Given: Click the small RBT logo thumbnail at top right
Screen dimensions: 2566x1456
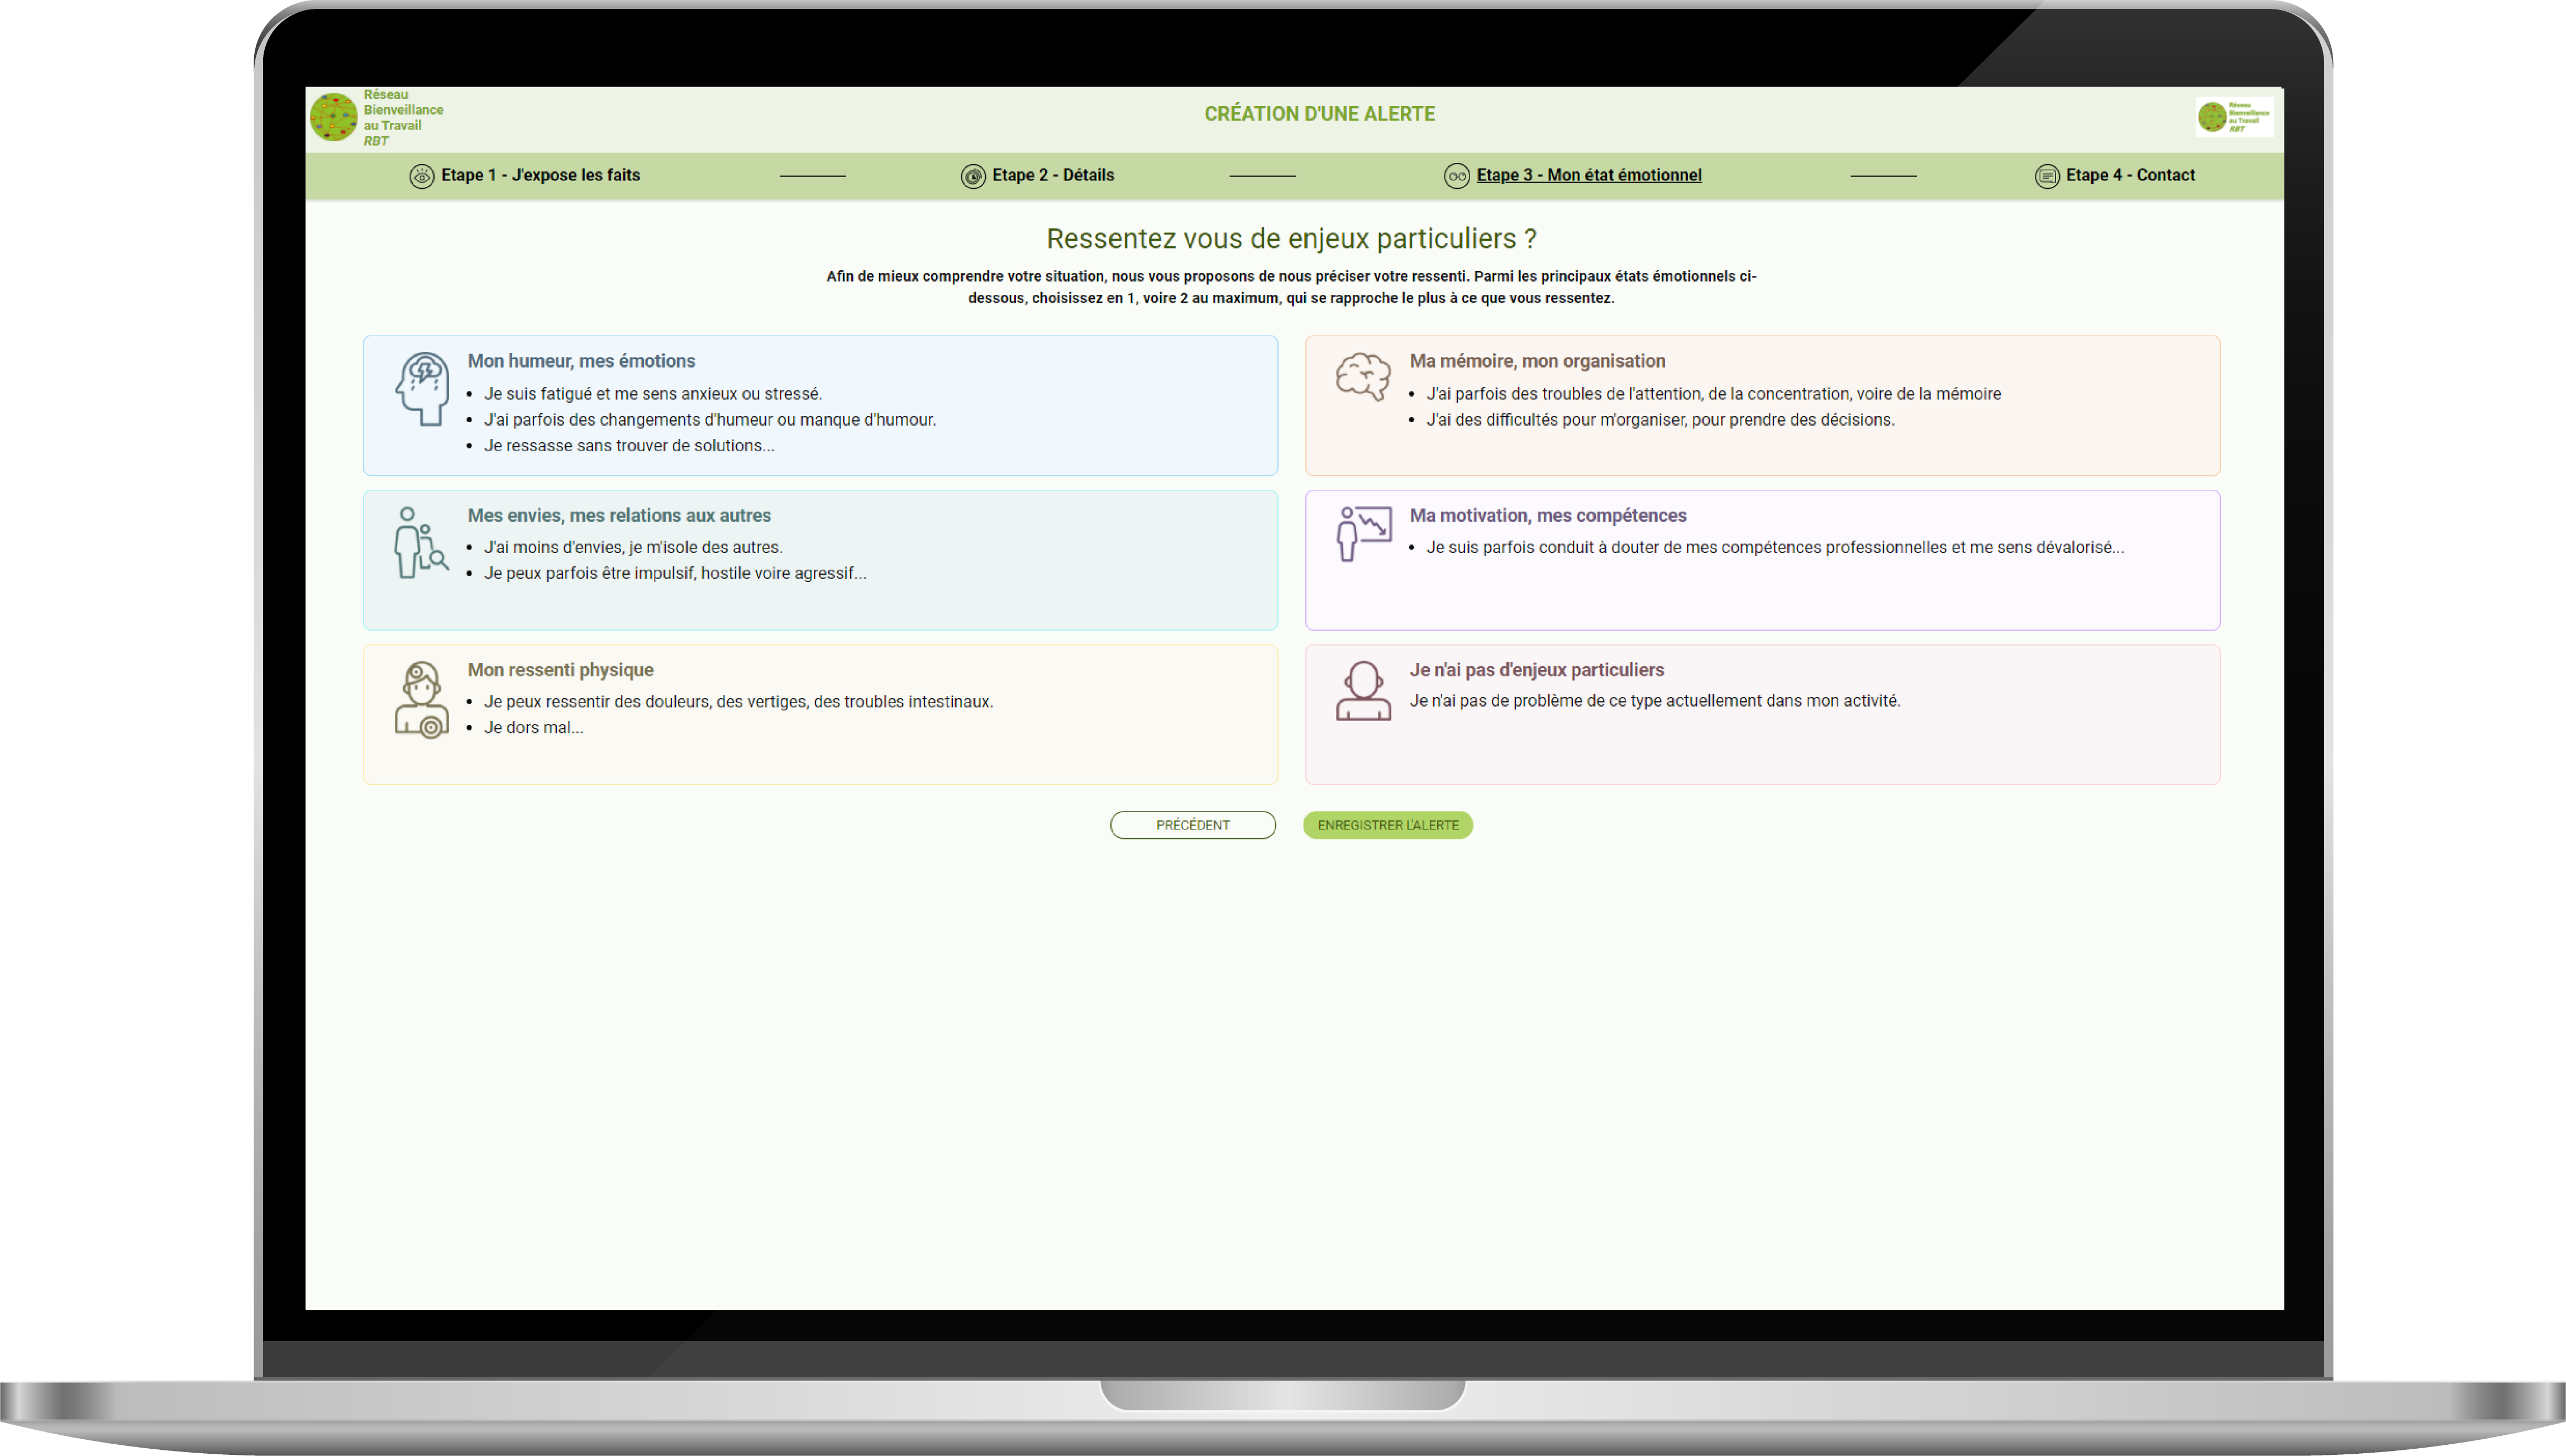Looking at the screenshot, I should (2234, 117).
